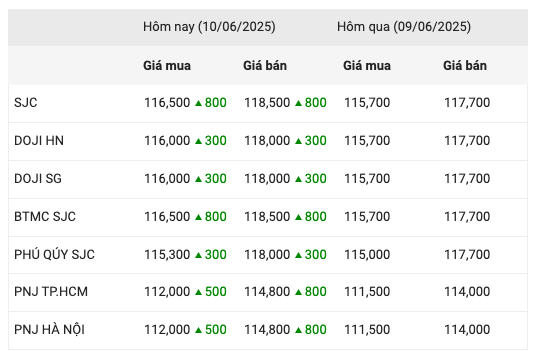The image size is (534, 361).
Task: Click the Giá bán subheader under Hôm qua
Action: 465,65
